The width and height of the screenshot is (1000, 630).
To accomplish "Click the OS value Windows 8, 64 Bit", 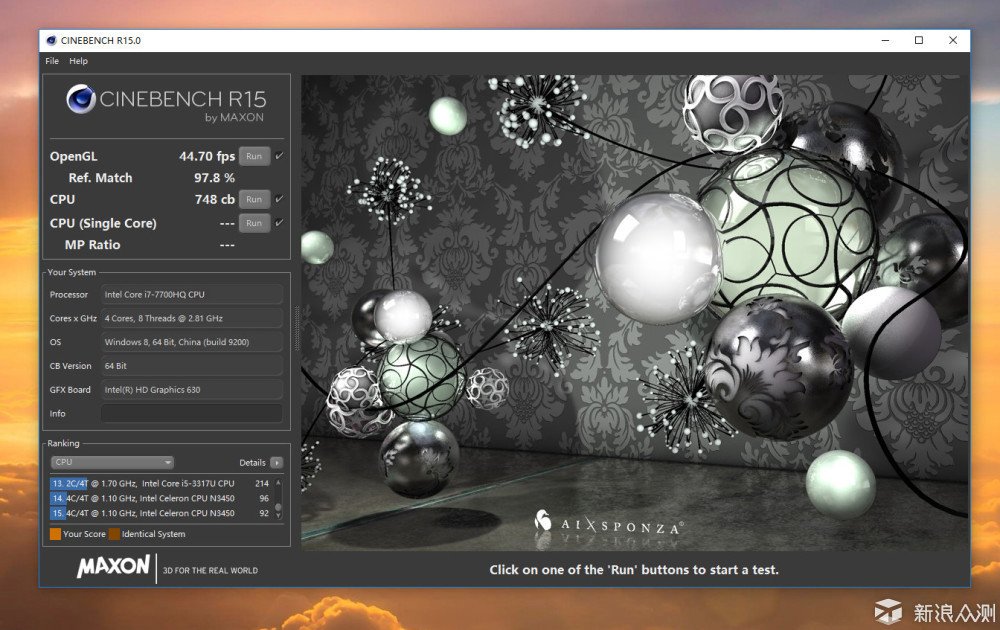I will (191, 342).
